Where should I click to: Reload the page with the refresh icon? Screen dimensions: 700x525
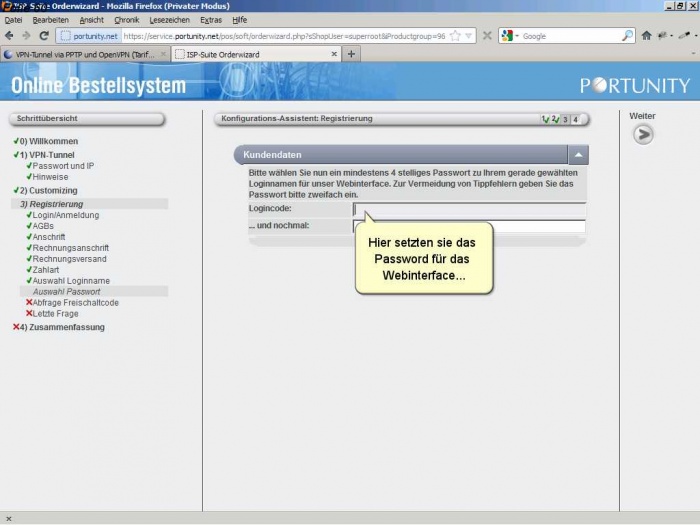coord(44,35)
